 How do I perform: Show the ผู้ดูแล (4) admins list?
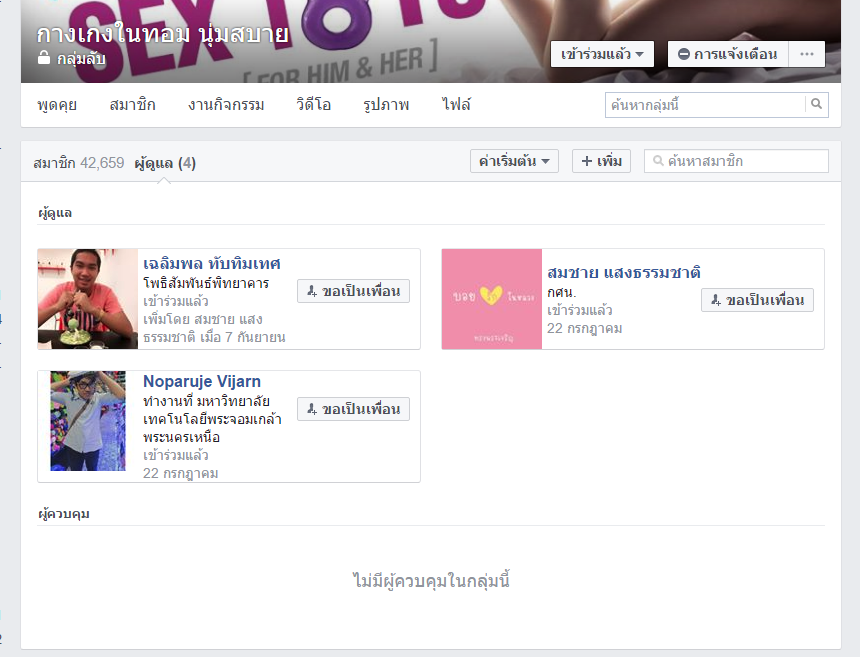(165, 162)
